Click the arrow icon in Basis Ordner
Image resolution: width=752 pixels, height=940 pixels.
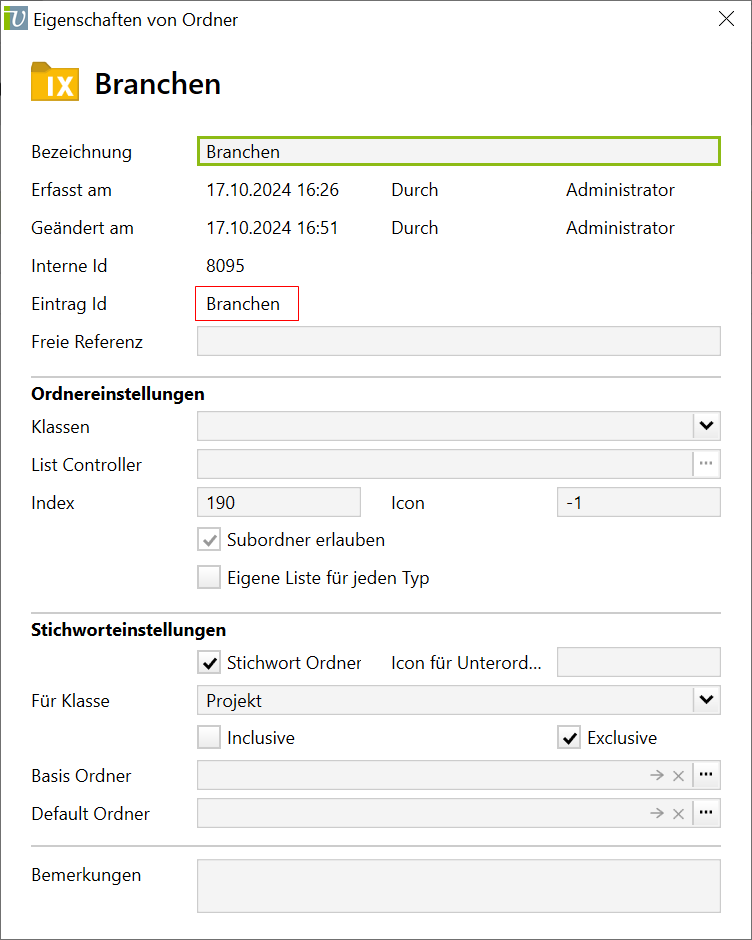click(x=656, y=775)
